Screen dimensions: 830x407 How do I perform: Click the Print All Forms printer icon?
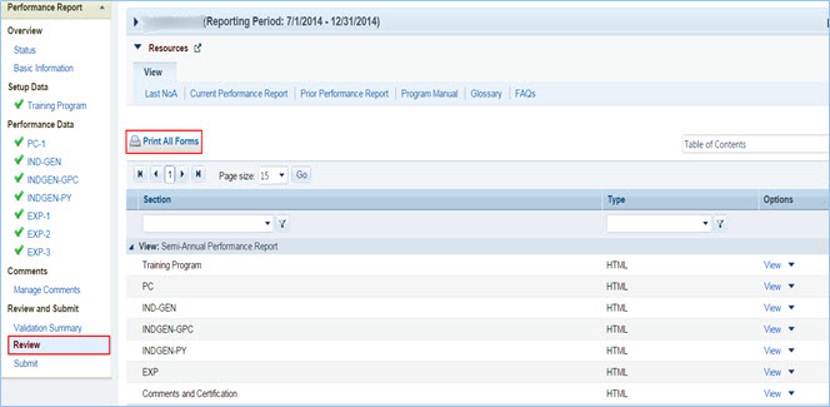click(135, 142)
